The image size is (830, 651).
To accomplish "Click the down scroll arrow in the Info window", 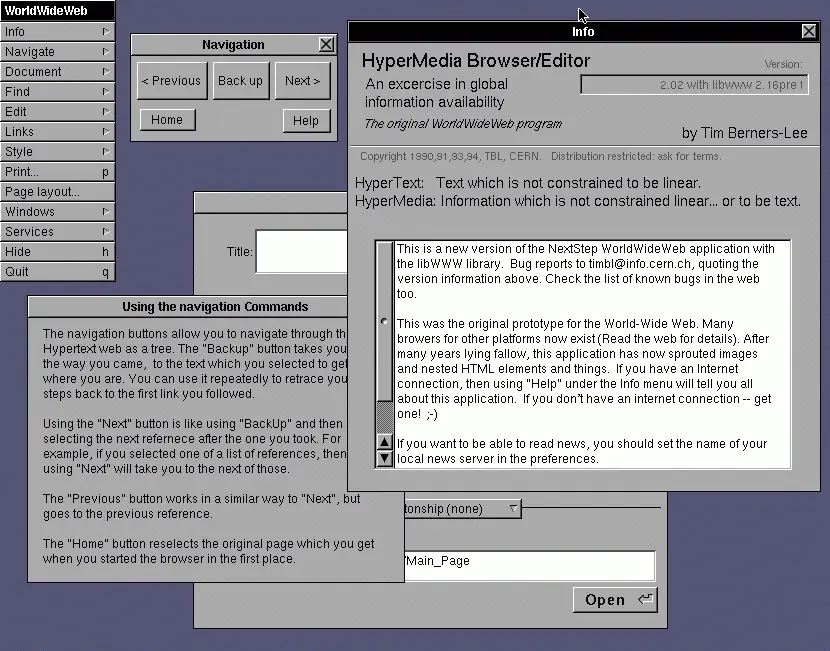I will point(384,457).
